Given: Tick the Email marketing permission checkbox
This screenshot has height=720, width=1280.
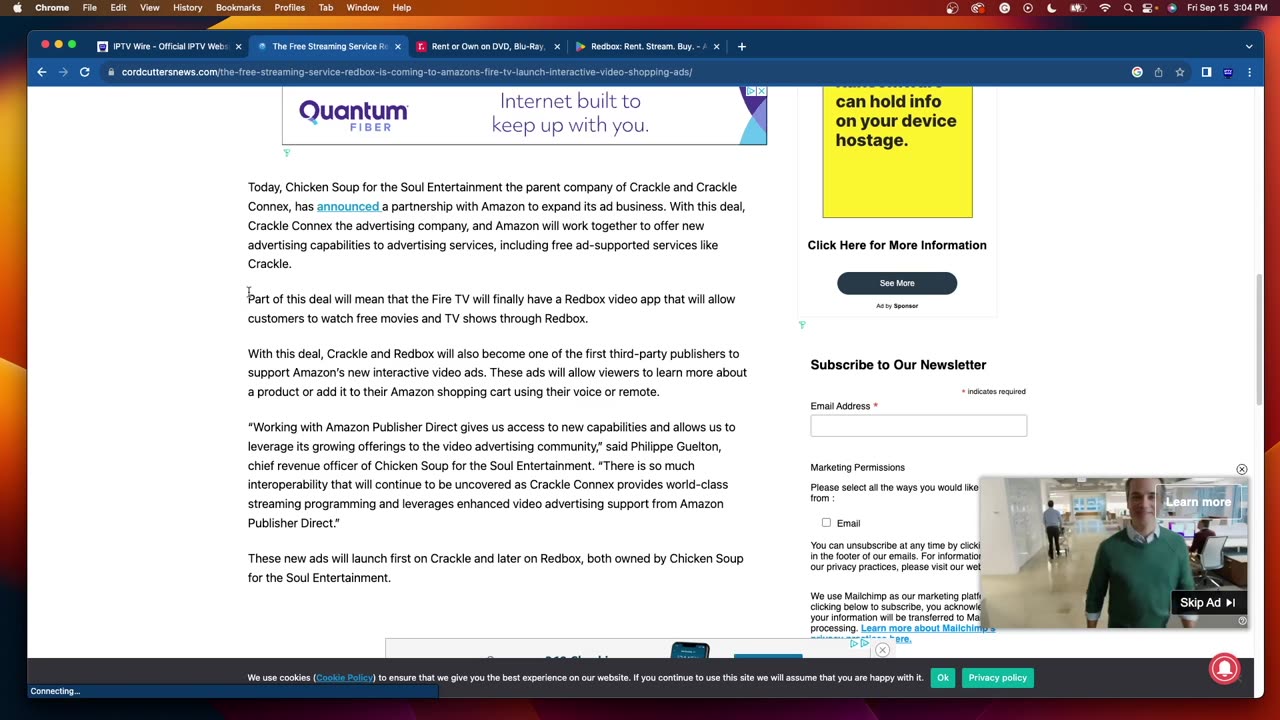Looking at the screenshot, I should (x=826, y=523).
